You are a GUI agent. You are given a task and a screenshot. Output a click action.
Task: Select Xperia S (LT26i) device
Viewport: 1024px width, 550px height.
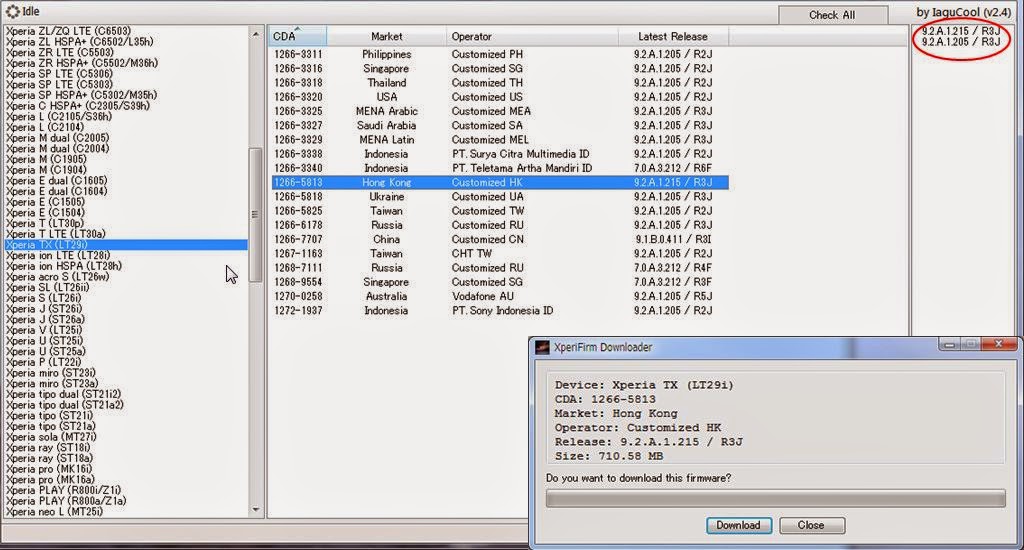click(44, 299)
